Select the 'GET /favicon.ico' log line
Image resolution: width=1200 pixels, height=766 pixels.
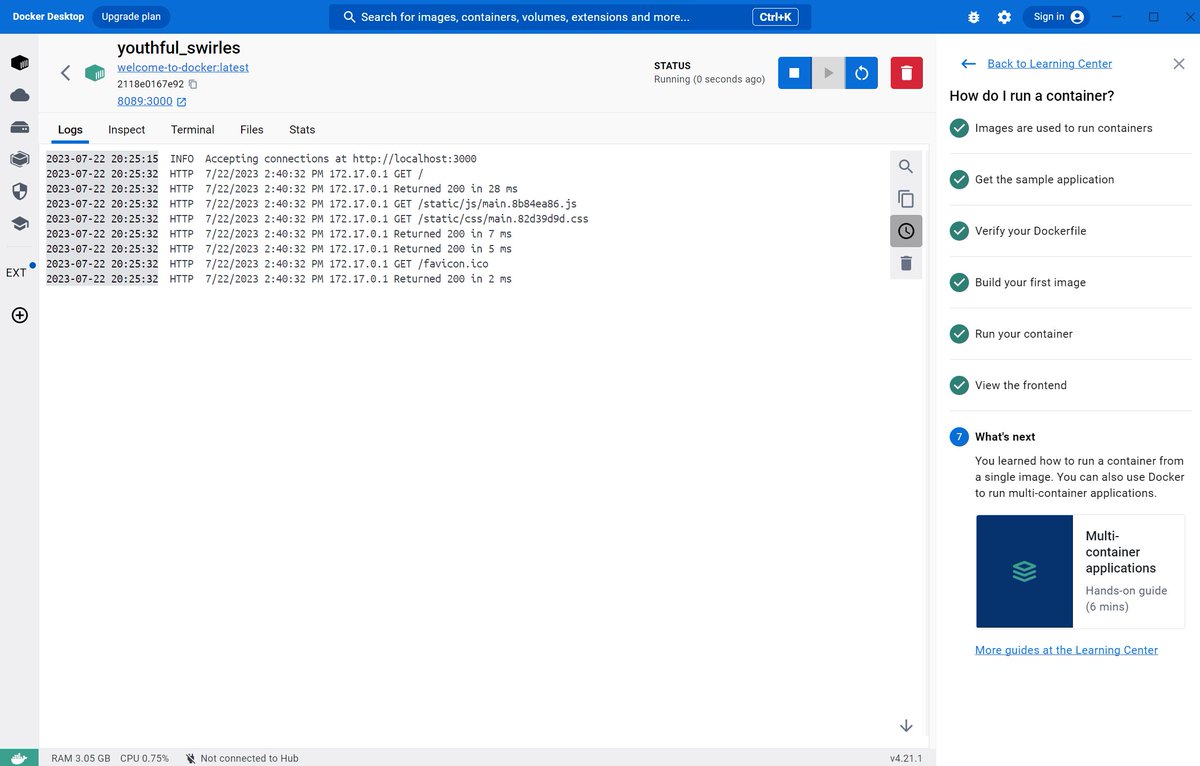pos(267,264)
